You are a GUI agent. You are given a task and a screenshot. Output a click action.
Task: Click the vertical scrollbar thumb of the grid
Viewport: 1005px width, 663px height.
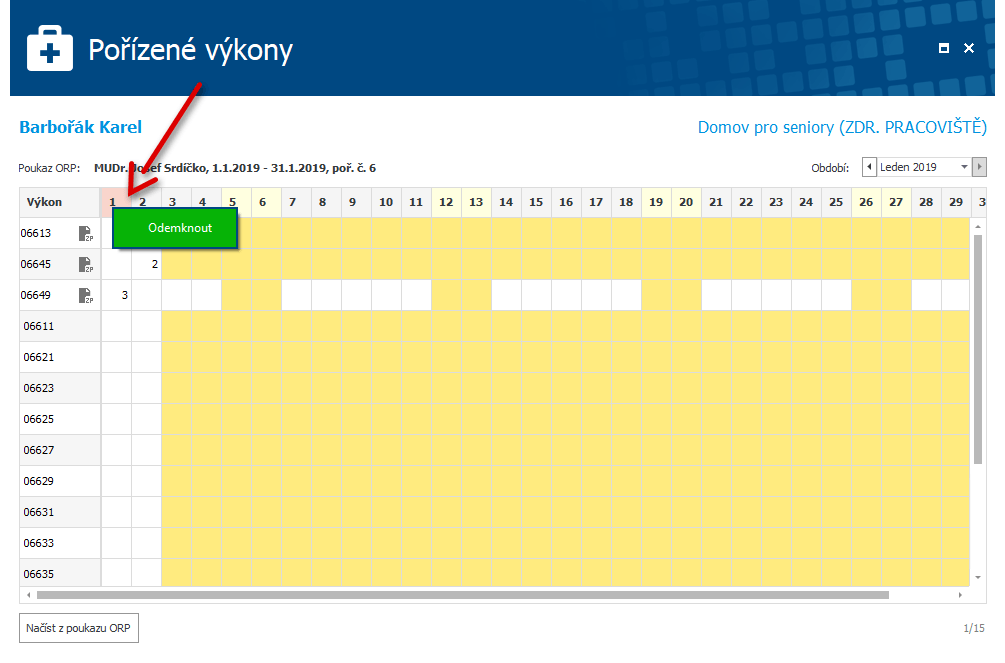tap(978, 349)
